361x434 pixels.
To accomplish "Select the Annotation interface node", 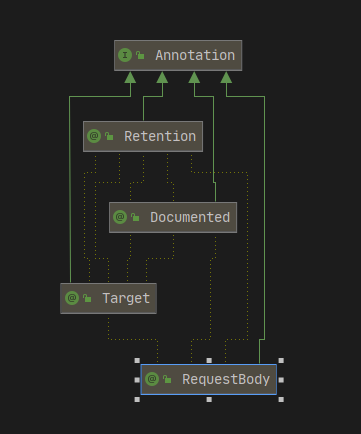I will point(178,55).
